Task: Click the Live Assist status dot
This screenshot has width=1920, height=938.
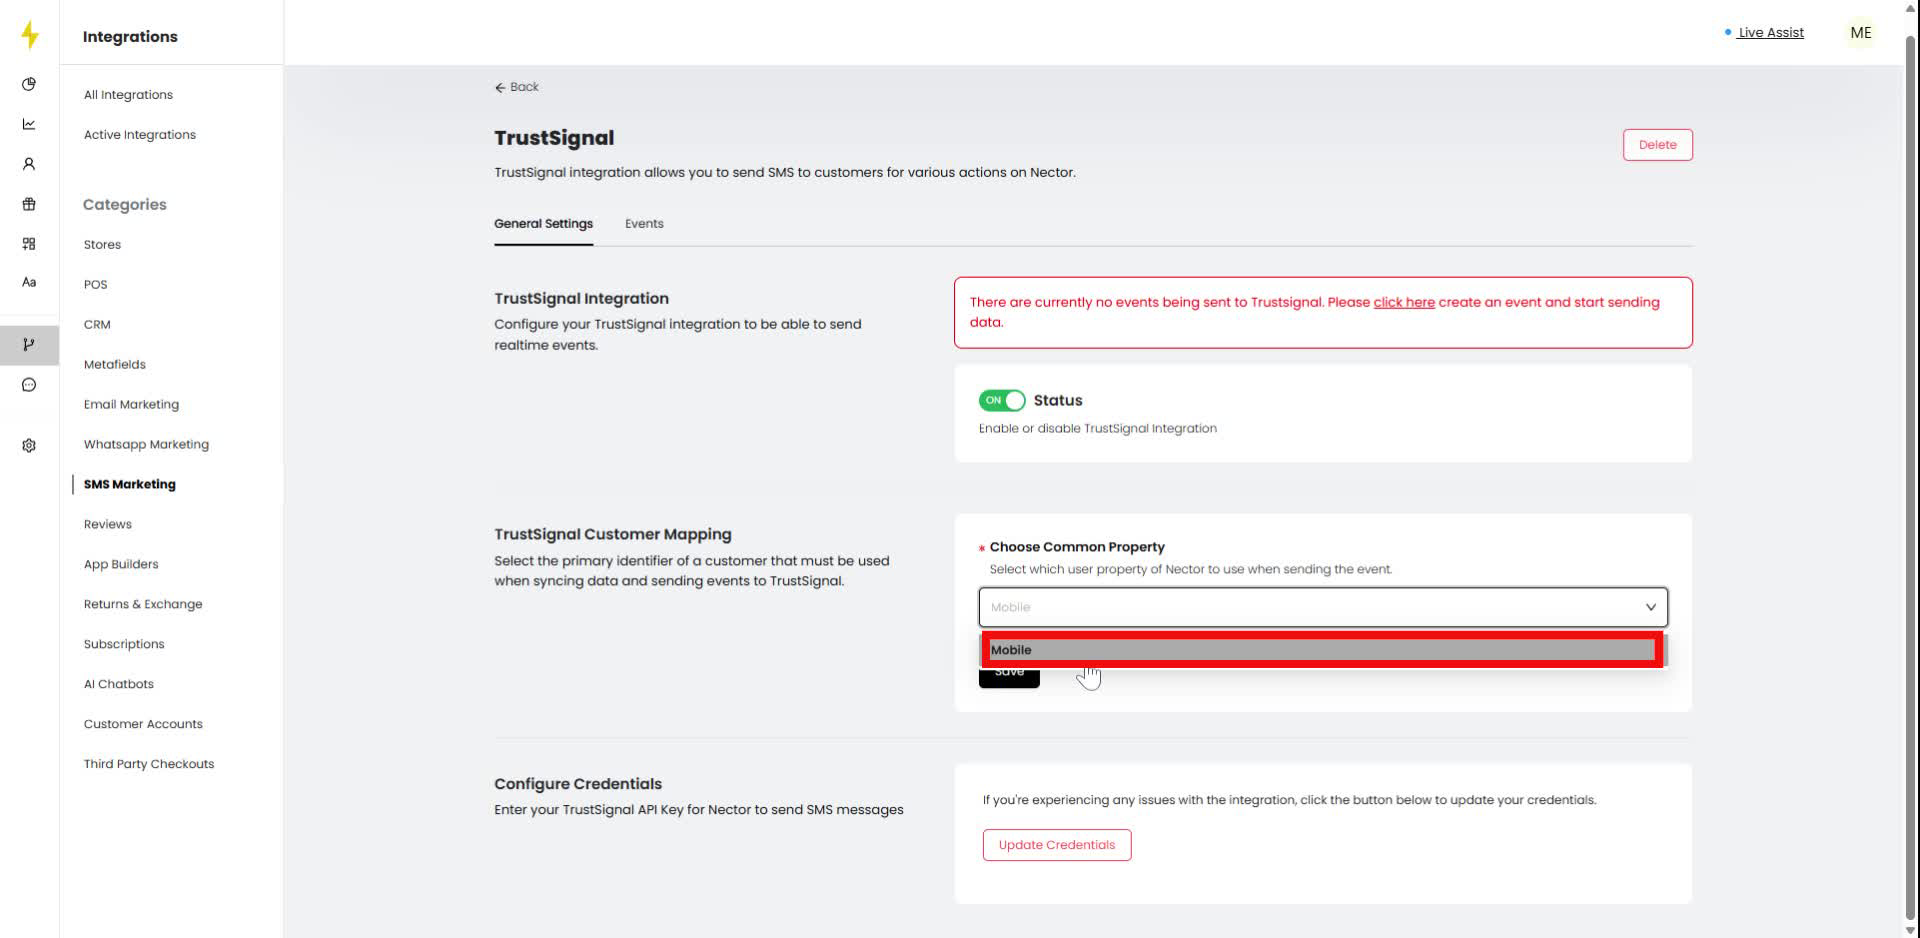Action: (1727, 31)
